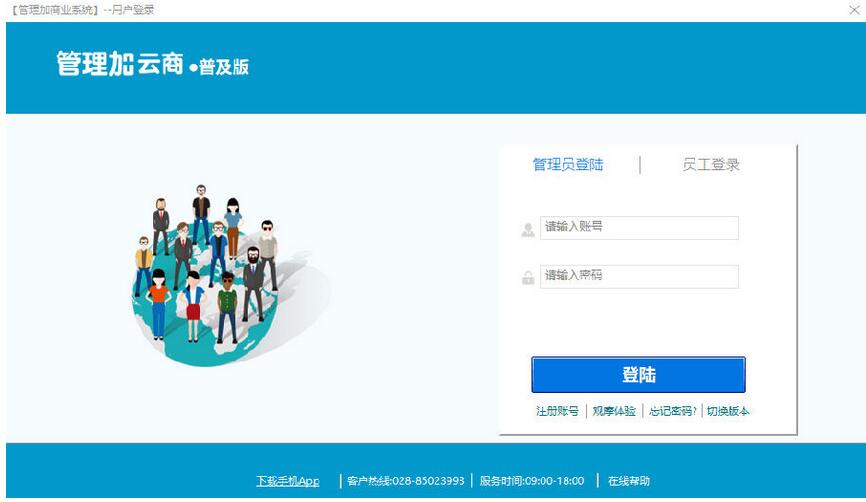Open 在线帮助 in the footer
The width and height of the screenshot is (866, 502).
point(629,481)
